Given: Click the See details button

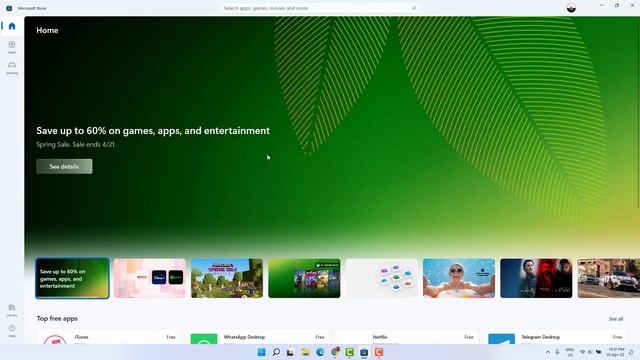Looking at the screenshot, I should point(64,166).
